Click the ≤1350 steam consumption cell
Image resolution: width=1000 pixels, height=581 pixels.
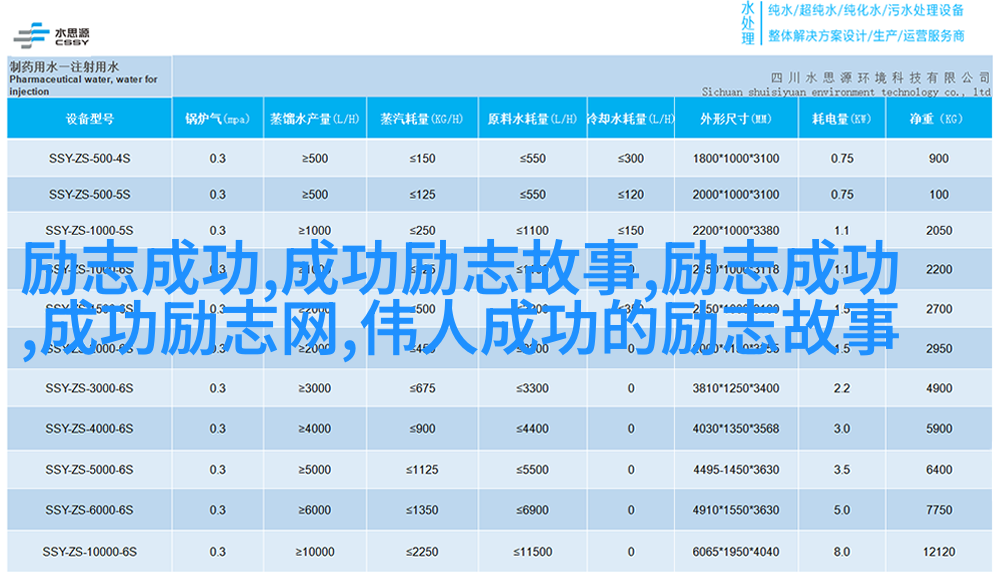[422, 510]
